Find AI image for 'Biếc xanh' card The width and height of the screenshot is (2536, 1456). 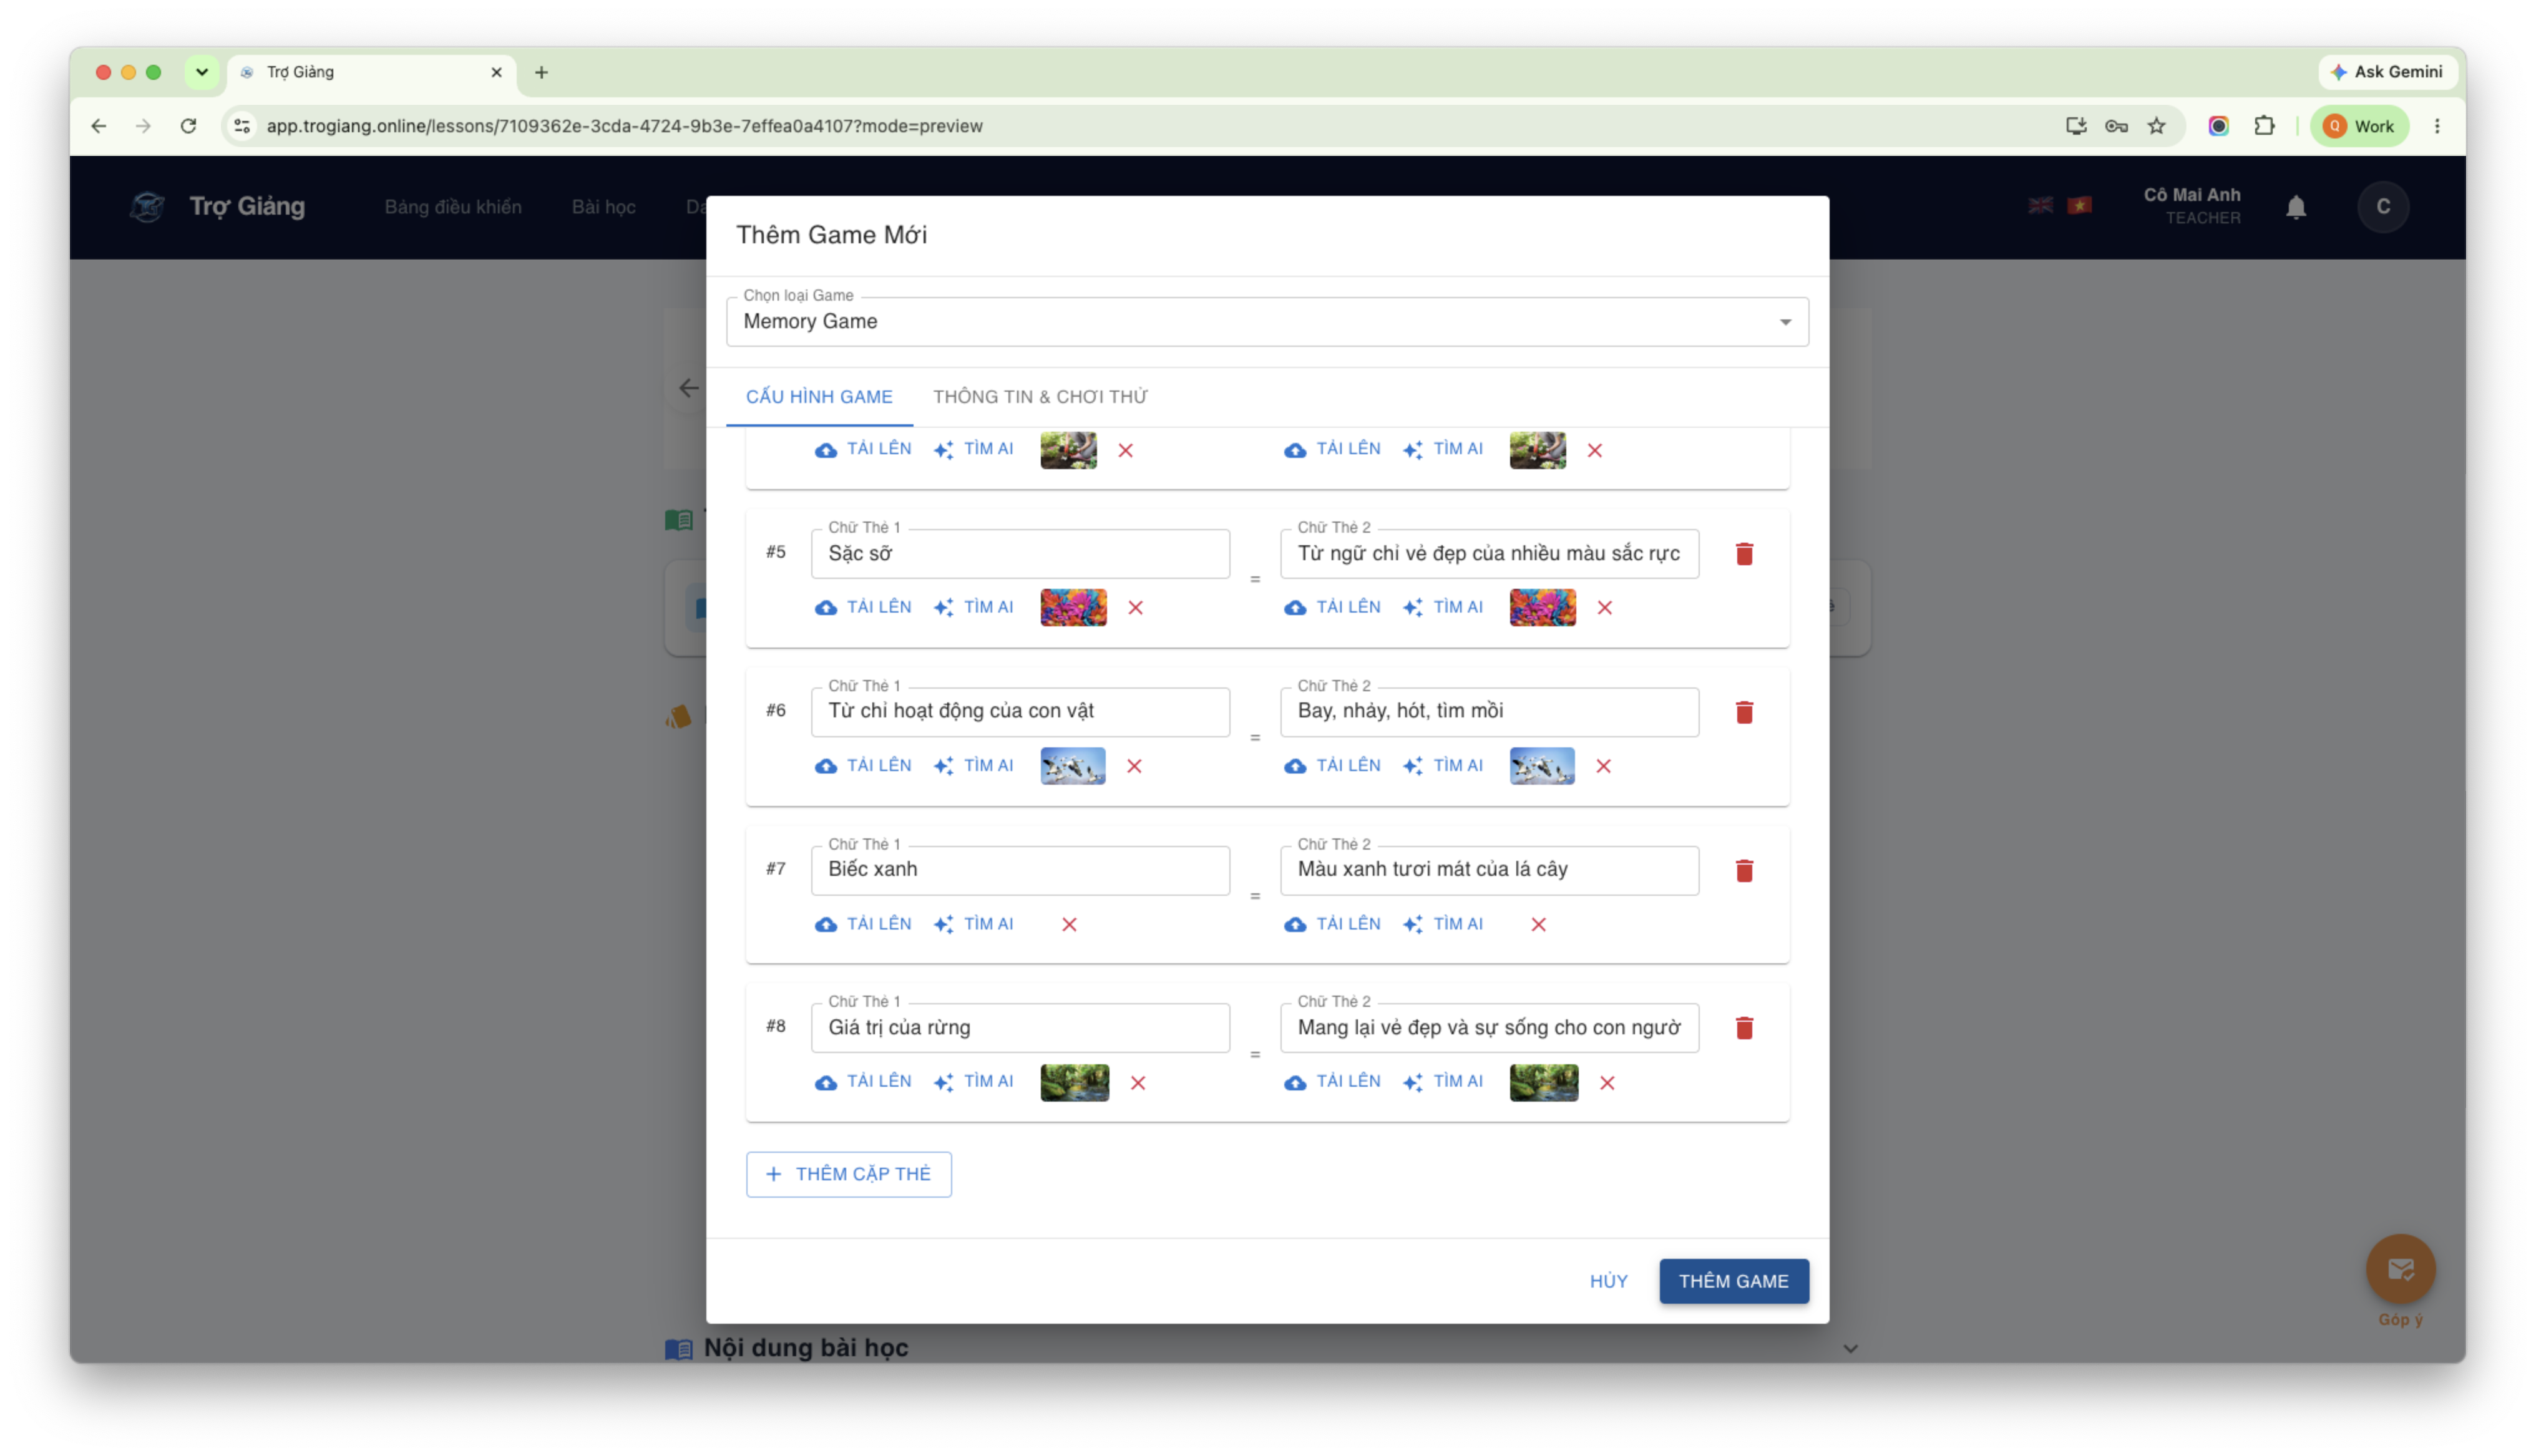[973, 923]
